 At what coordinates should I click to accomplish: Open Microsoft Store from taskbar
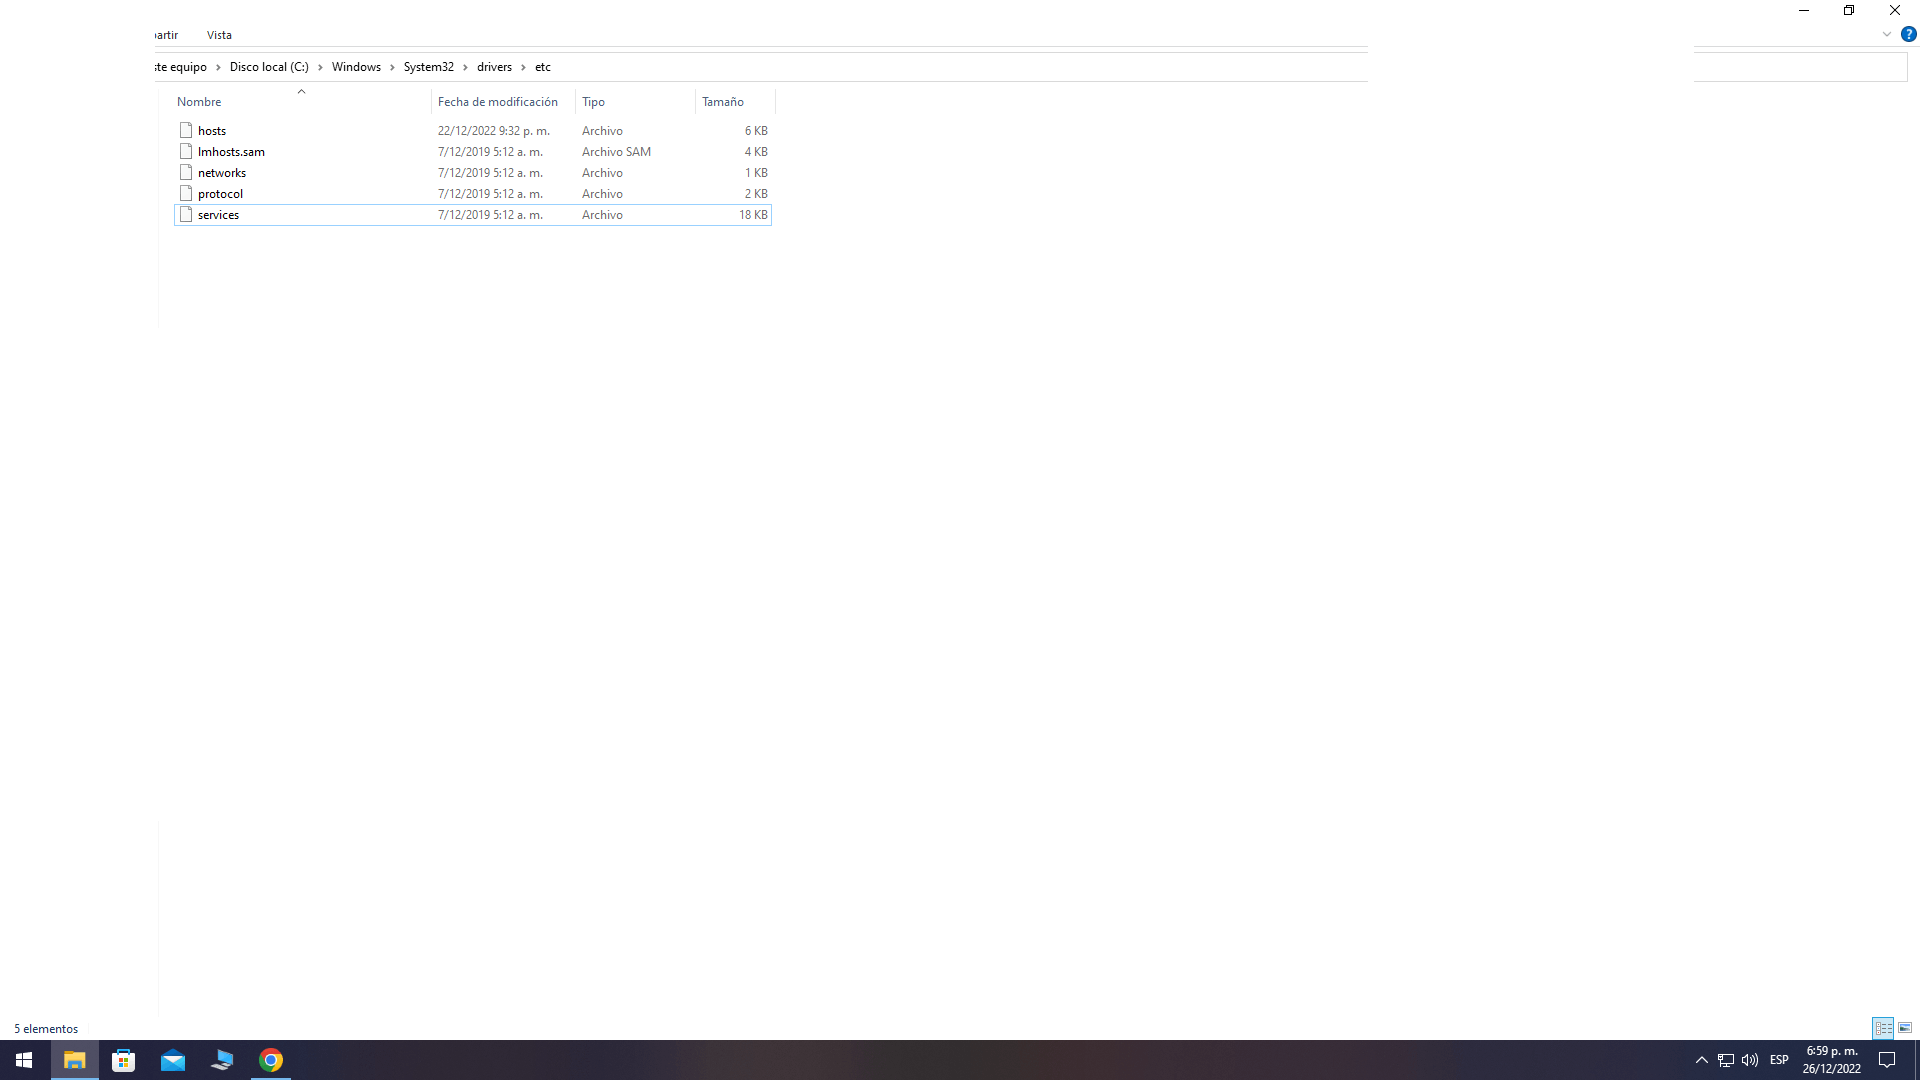tap(124, 1060)
